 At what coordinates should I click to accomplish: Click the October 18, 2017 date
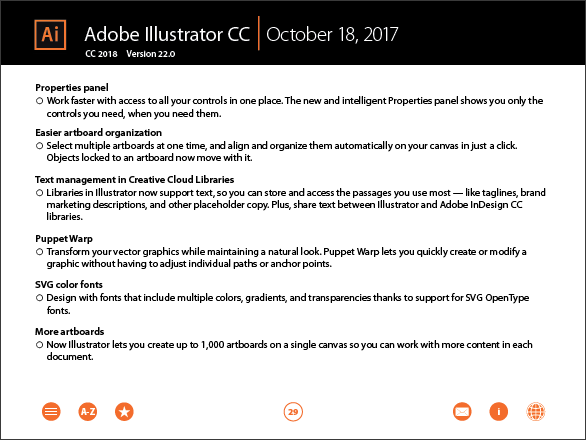pyautogui.click(x=332, y=35)
